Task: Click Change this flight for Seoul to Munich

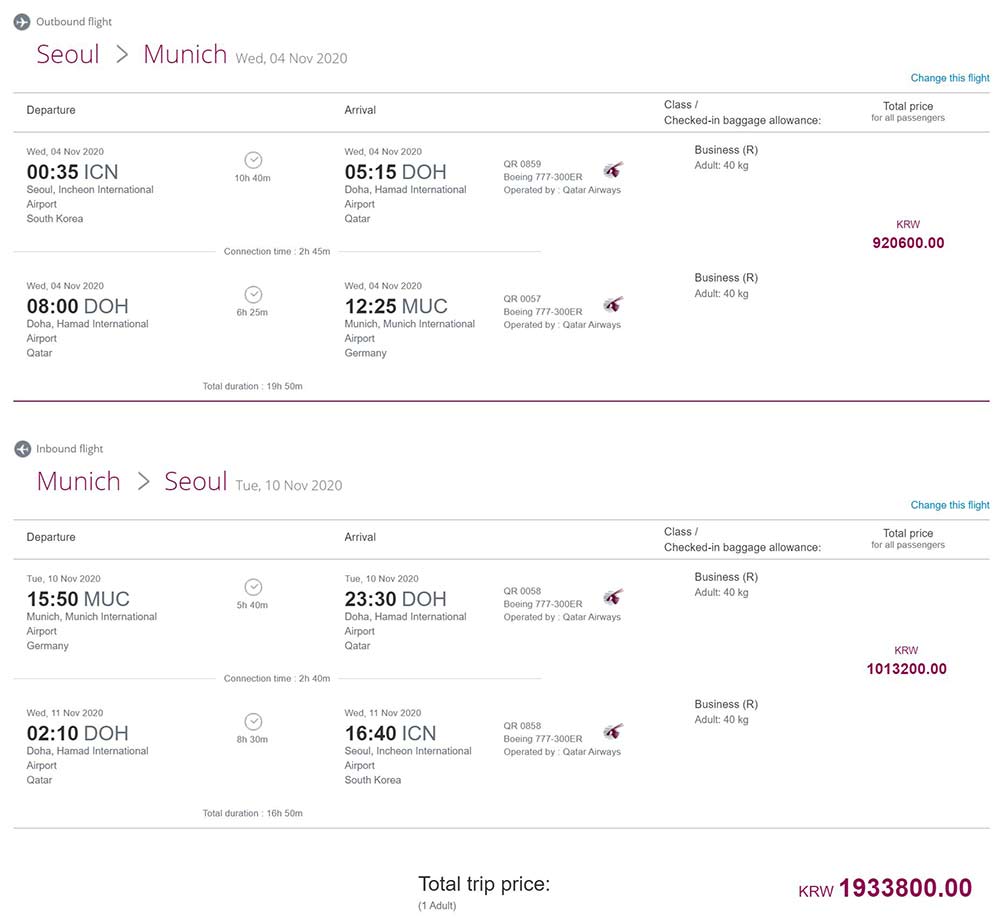Action: [x=950, y=78]
